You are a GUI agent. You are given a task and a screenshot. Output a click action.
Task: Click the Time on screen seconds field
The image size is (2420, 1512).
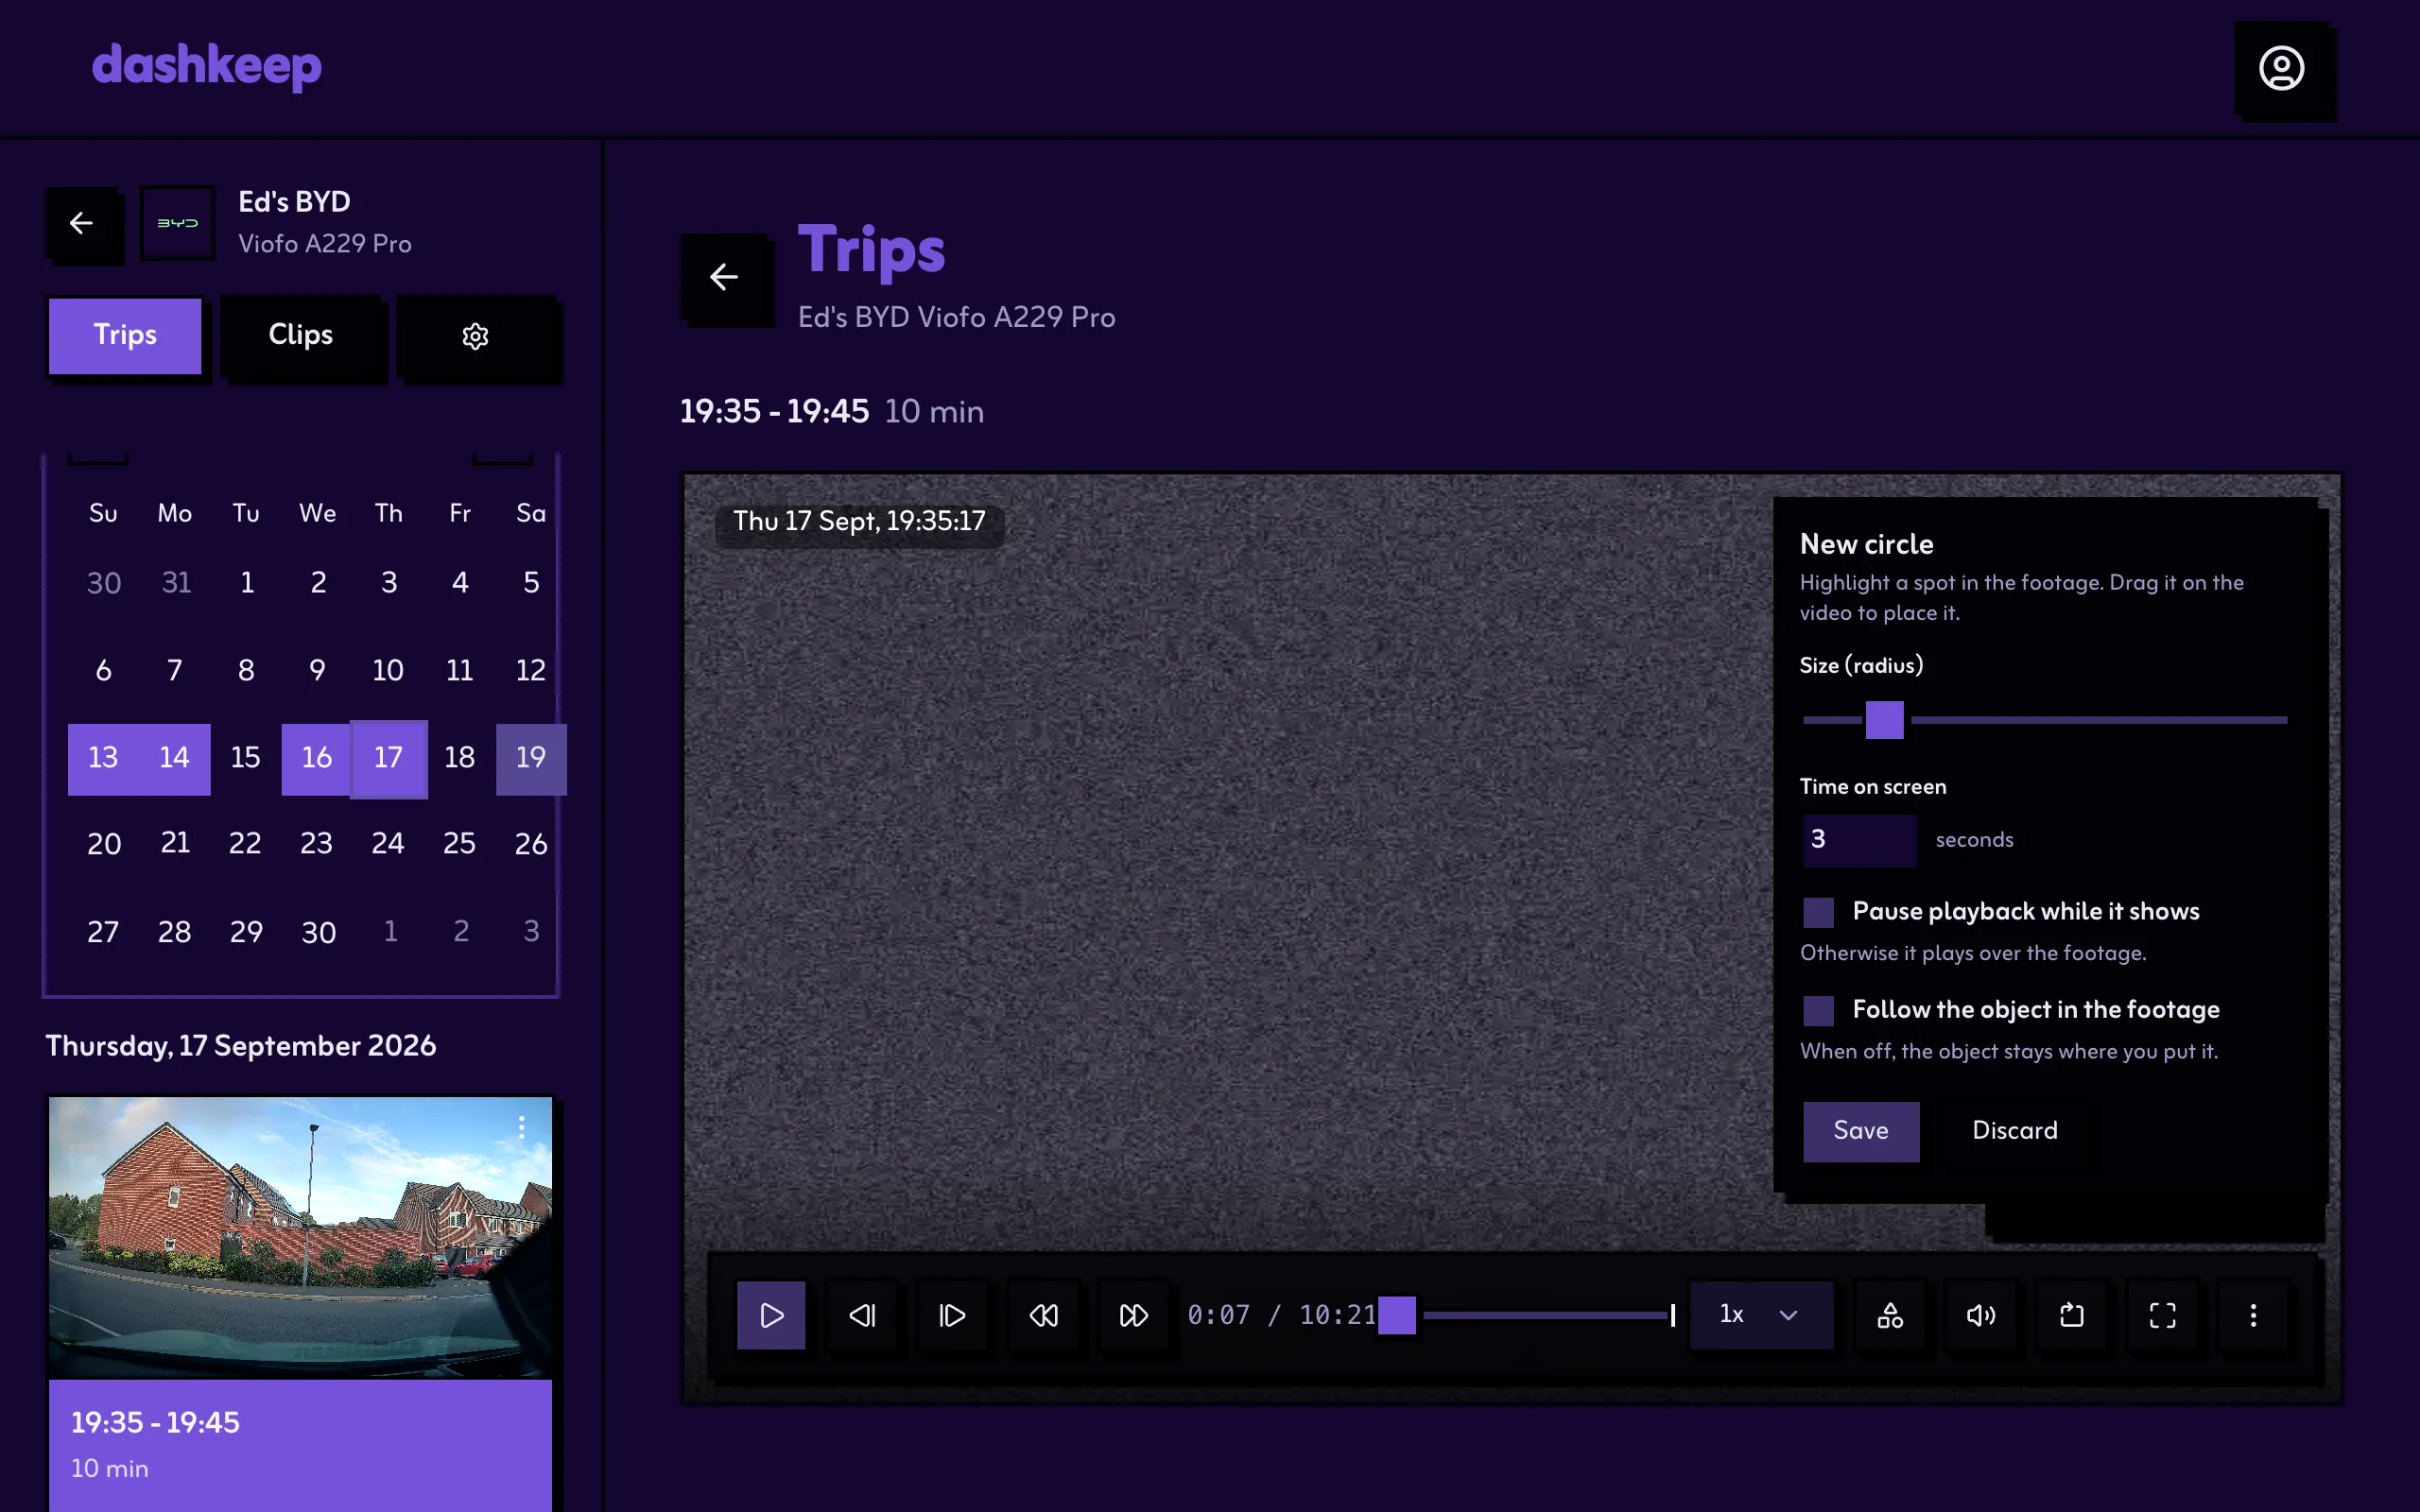coord(1859,840)
